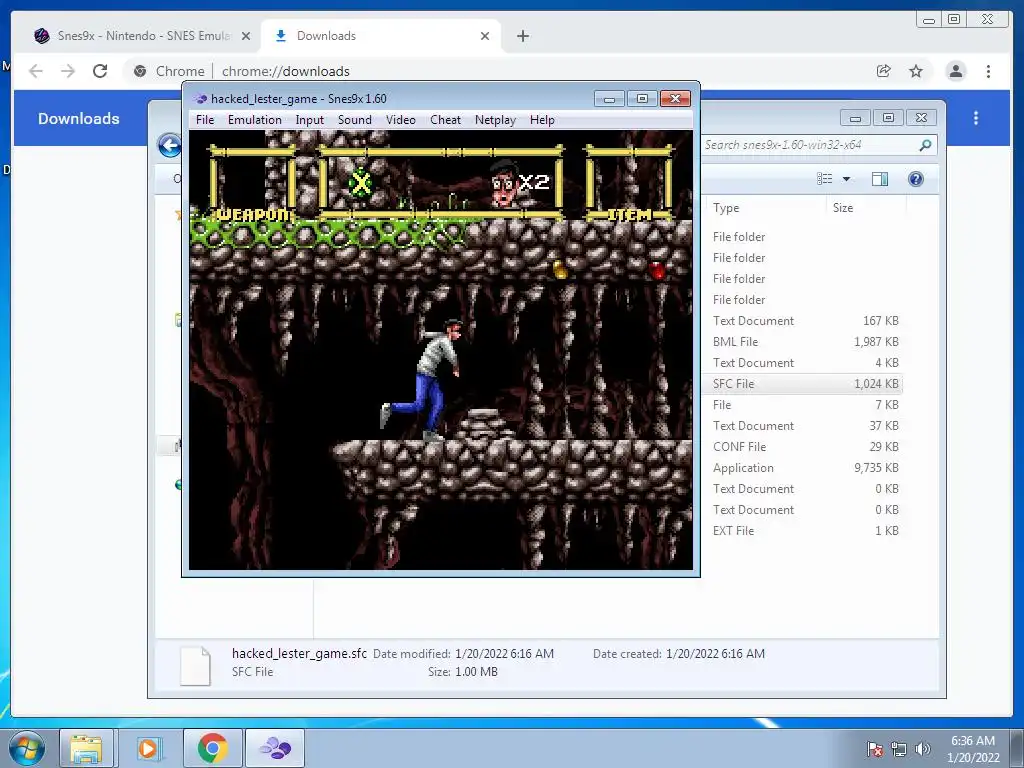Click the Explorer search magnifier icon

click(x=925, y=145)
